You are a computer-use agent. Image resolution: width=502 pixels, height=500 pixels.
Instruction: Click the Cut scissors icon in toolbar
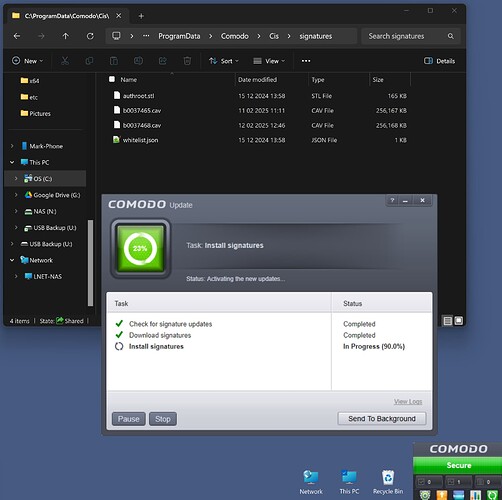point(65,61)
